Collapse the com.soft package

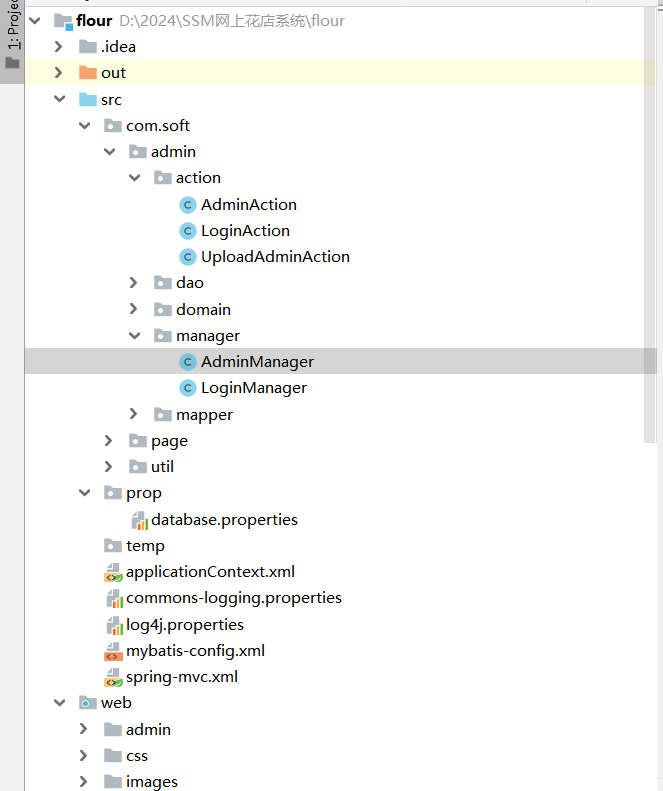[x=84, y=126]
